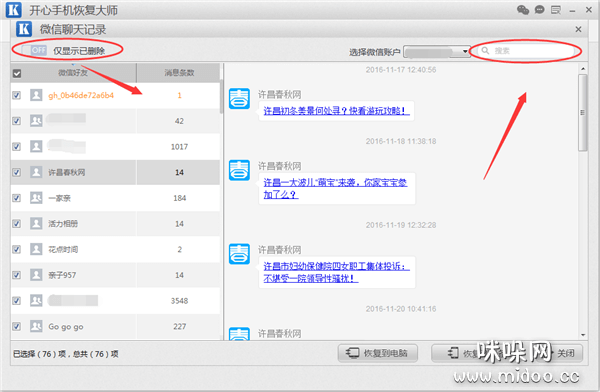Uncheck the checkbox for the 42-message row
This screenshot has height=392, width=600.
(16, 121)
